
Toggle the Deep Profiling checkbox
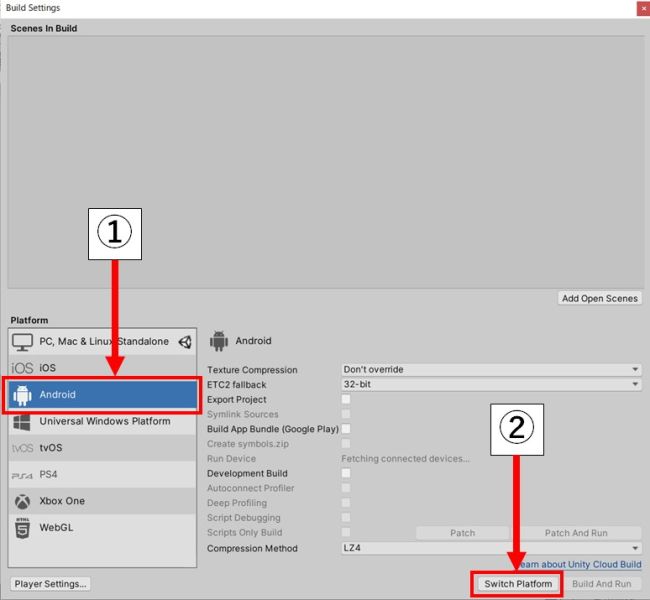[x=346, y=503]
